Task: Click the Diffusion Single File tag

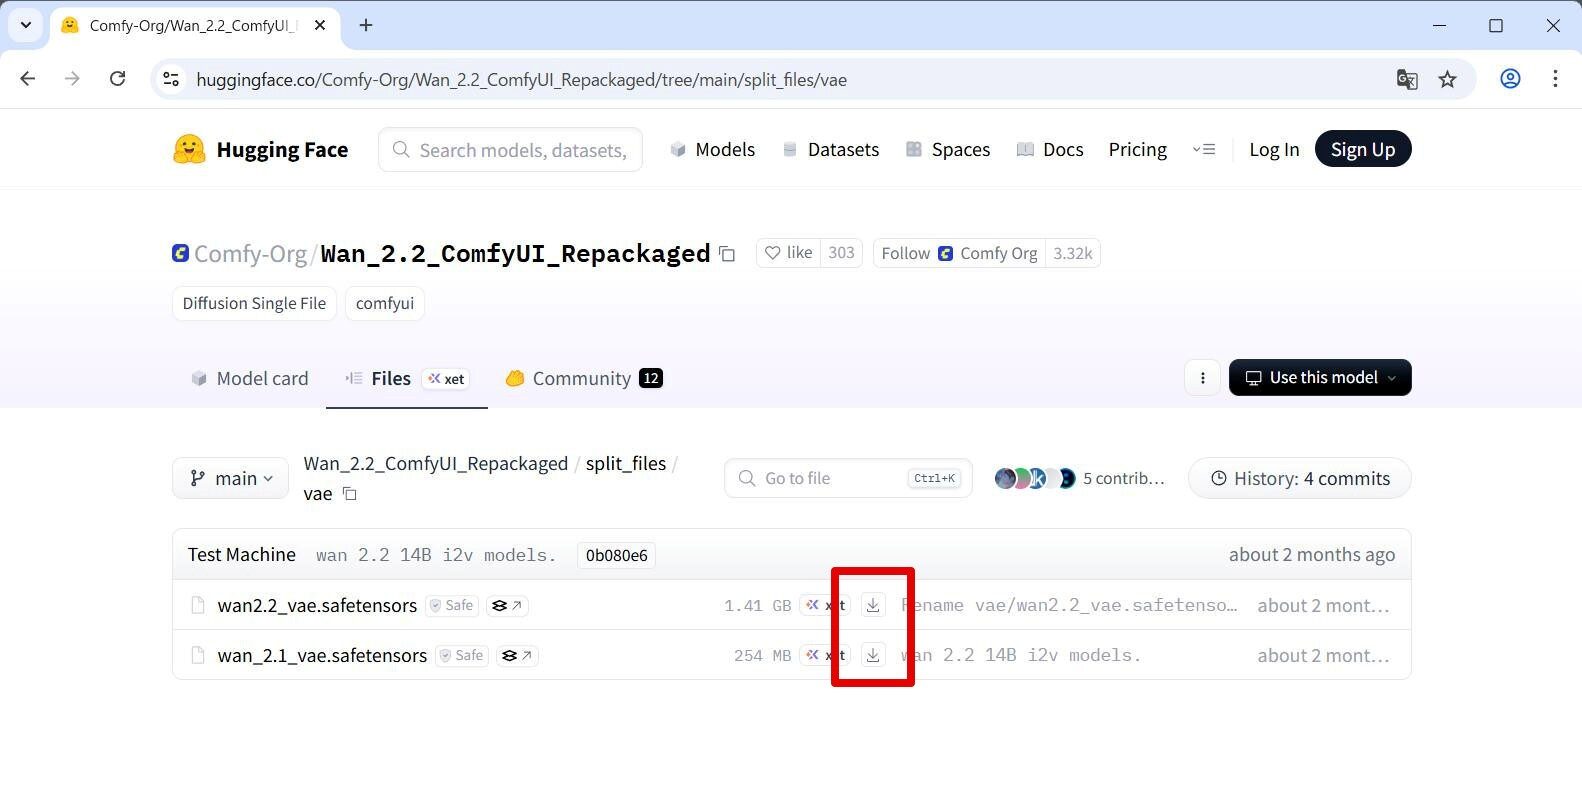Action: (254, 303)
